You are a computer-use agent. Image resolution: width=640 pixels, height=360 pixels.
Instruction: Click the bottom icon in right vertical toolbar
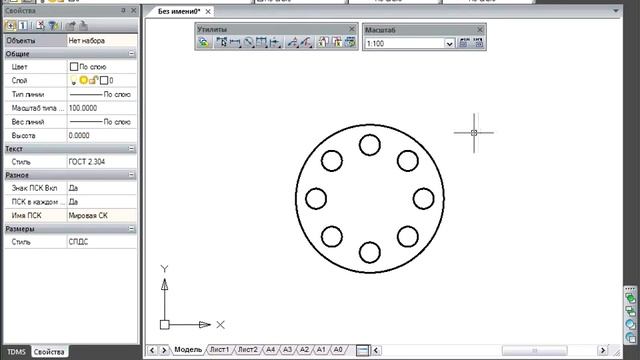point(630,338)
